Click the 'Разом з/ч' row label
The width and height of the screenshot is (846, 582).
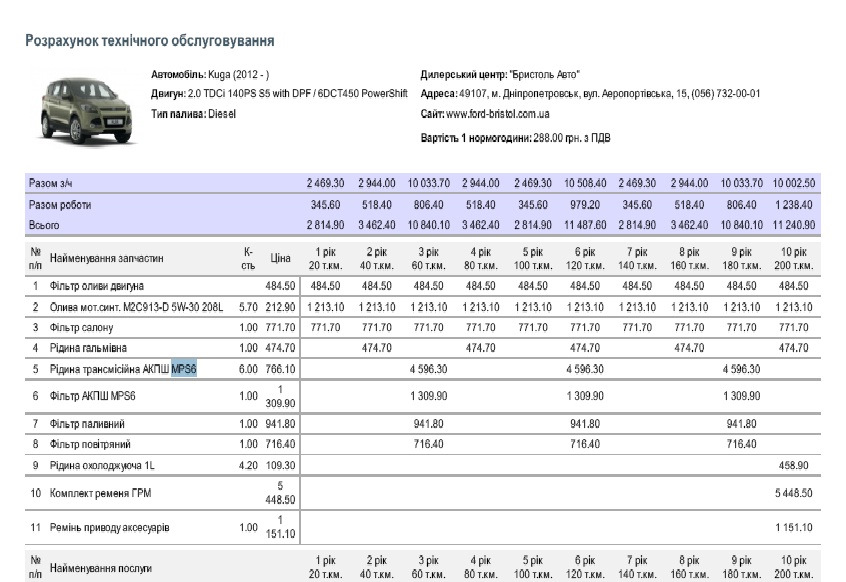click(50, 183)
